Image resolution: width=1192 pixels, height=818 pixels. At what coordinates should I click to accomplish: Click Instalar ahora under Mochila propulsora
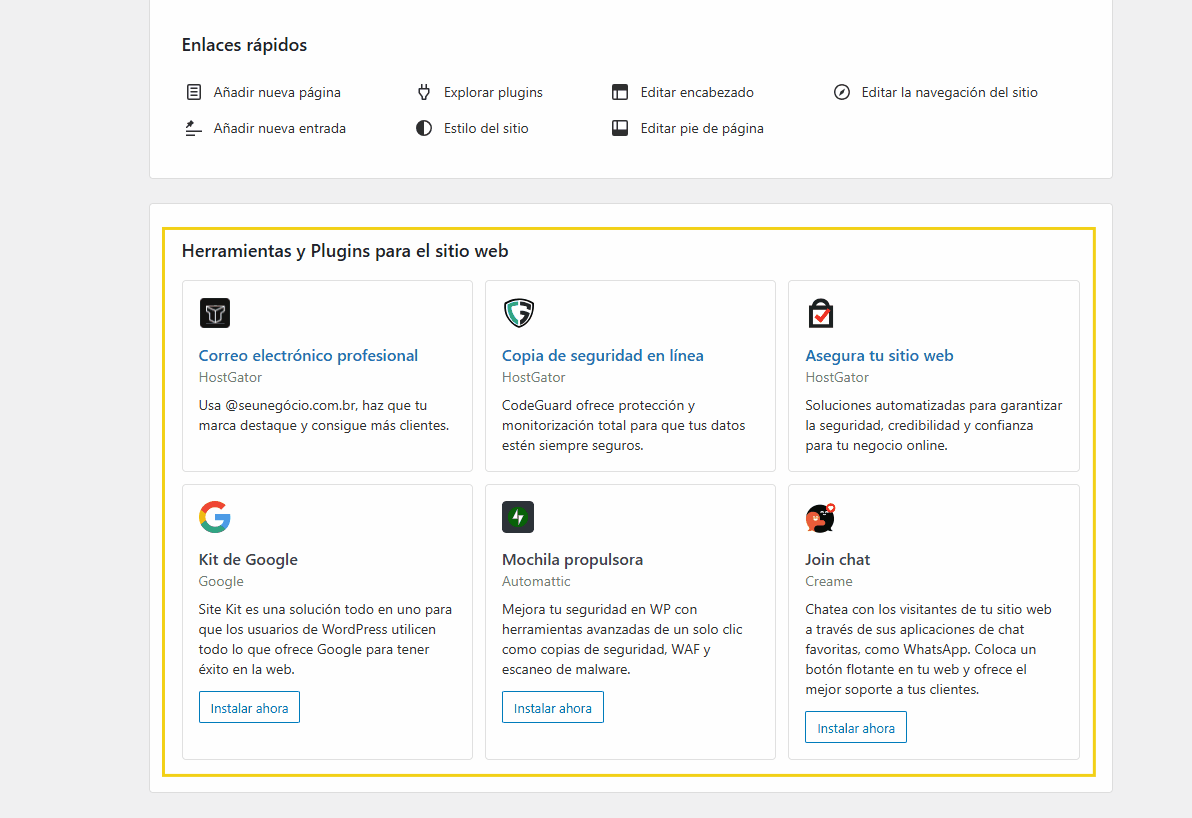point(553,706)
